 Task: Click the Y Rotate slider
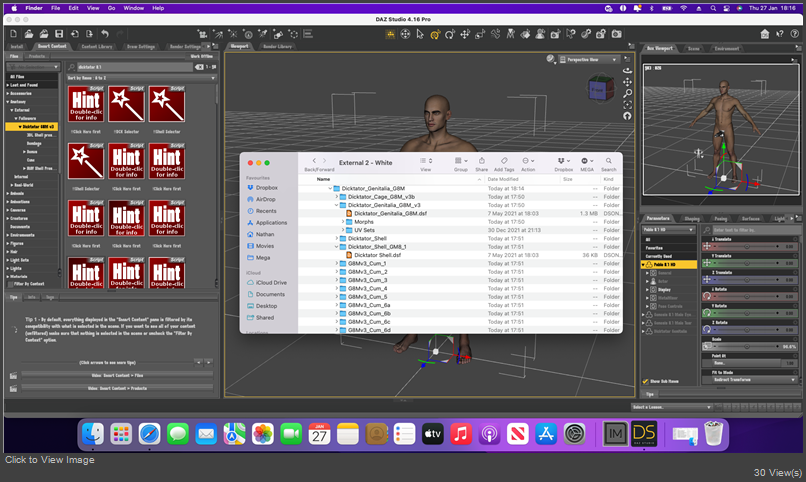[749, 313]
